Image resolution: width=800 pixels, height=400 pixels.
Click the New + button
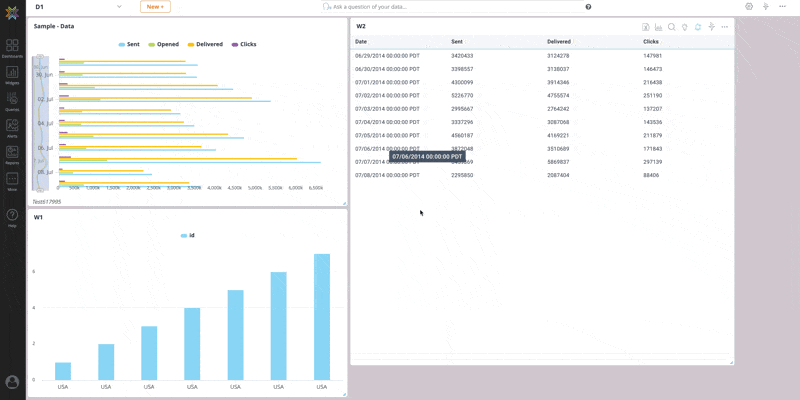[155, 6]
